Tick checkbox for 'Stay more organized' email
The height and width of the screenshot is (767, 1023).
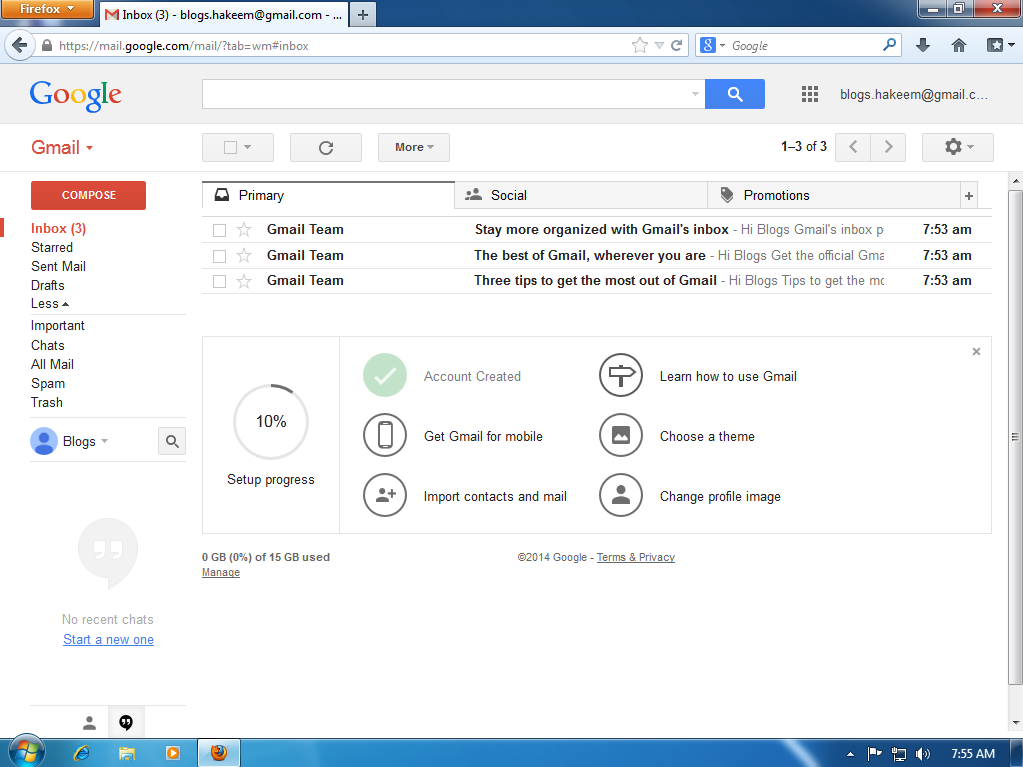(x=219, y=230)
